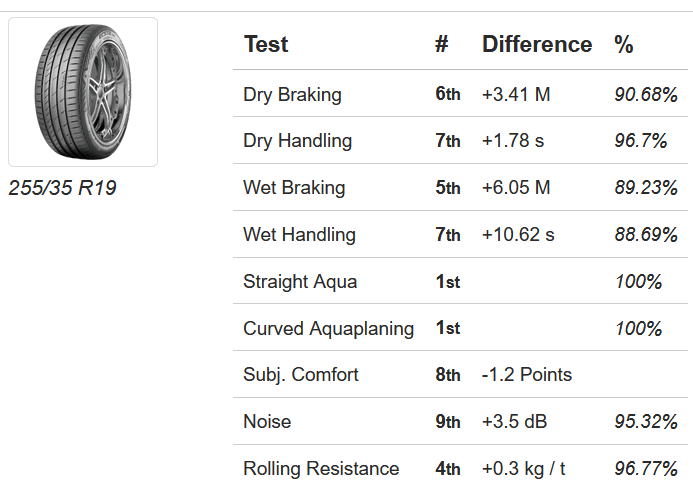Open the Rolling Resistance test row

[321, 469]
